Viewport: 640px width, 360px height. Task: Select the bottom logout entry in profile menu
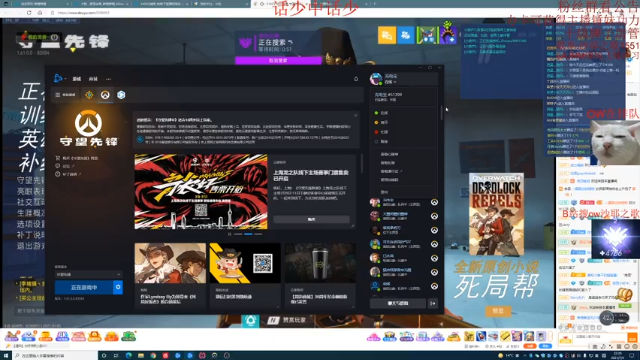click(384, 192)
